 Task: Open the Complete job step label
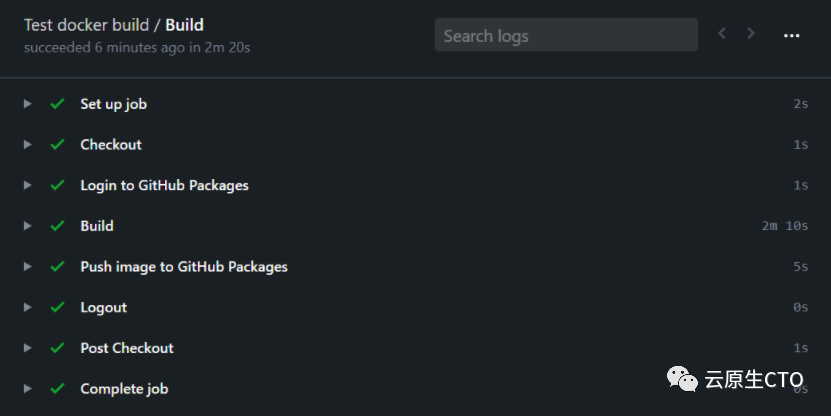[x=124, y=389]
